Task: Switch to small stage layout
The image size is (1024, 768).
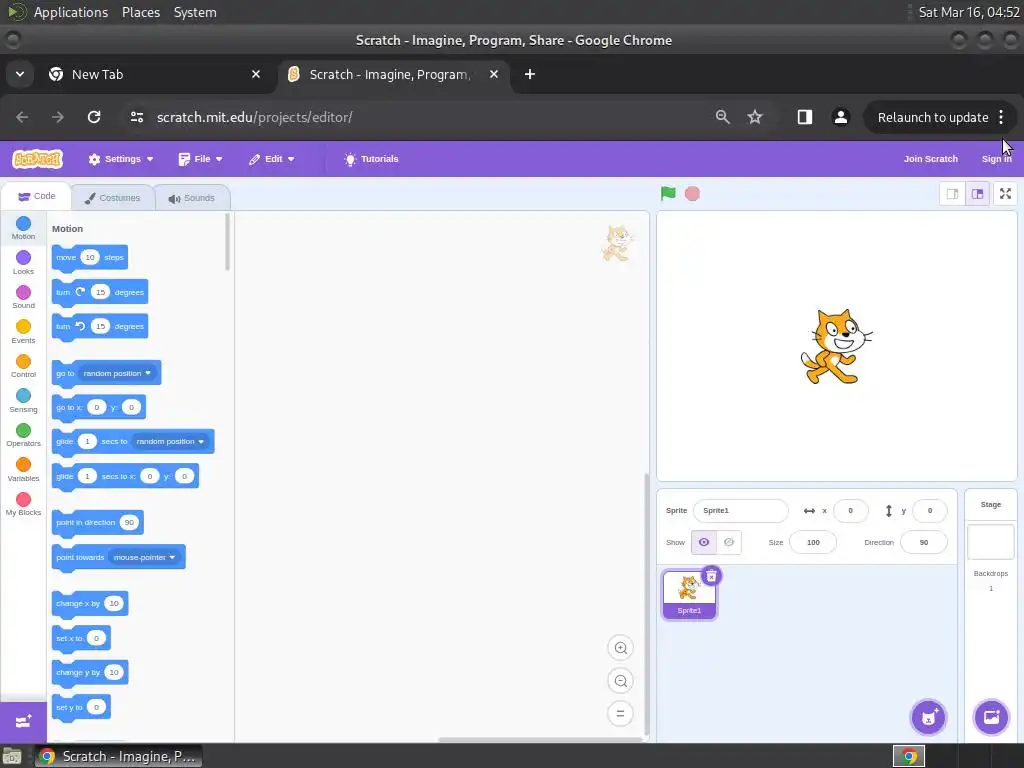Action: [x=953, y=194]
